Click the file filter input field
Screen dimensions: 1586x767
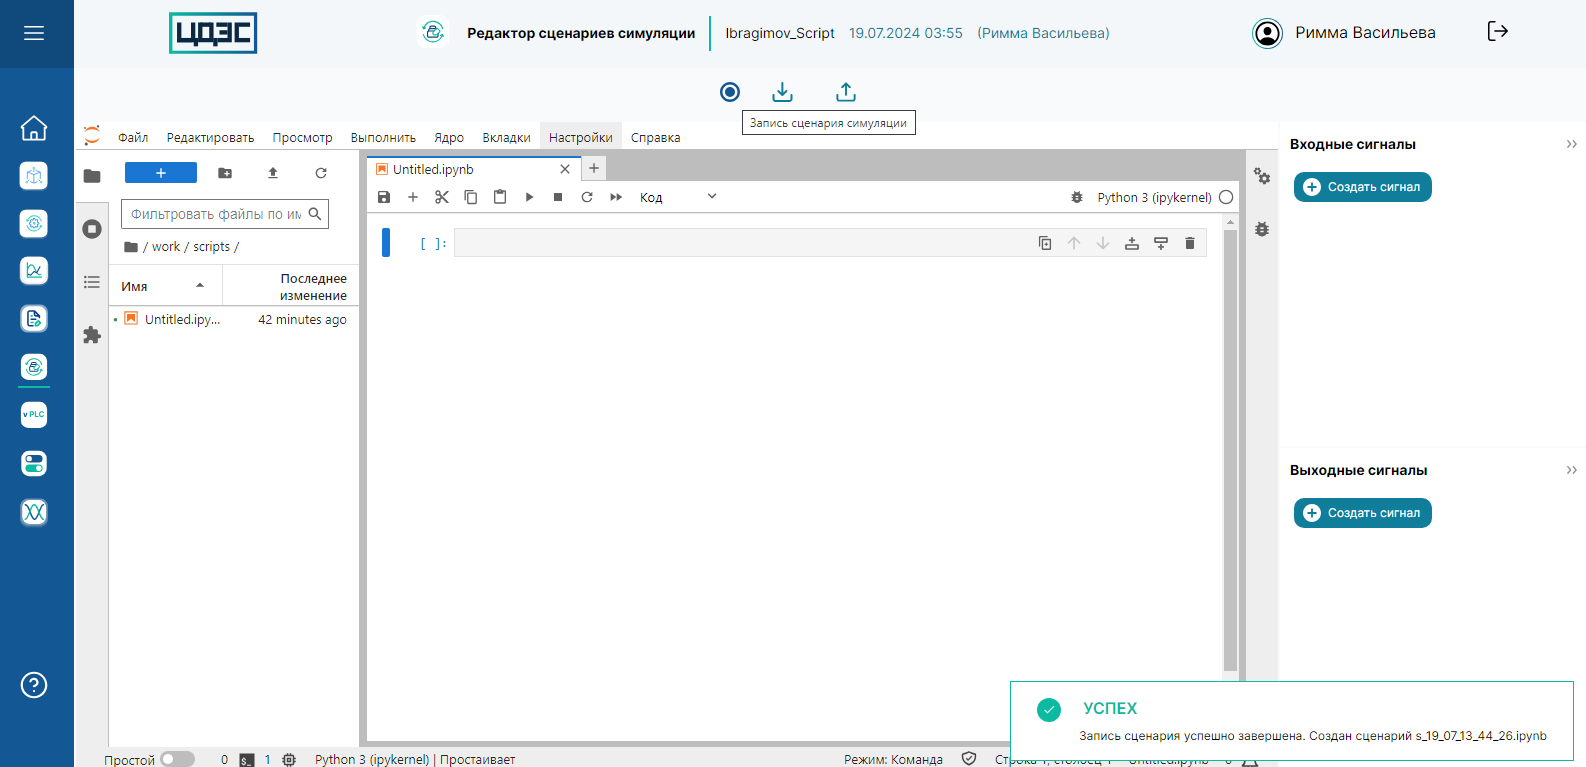coord(216,214)
